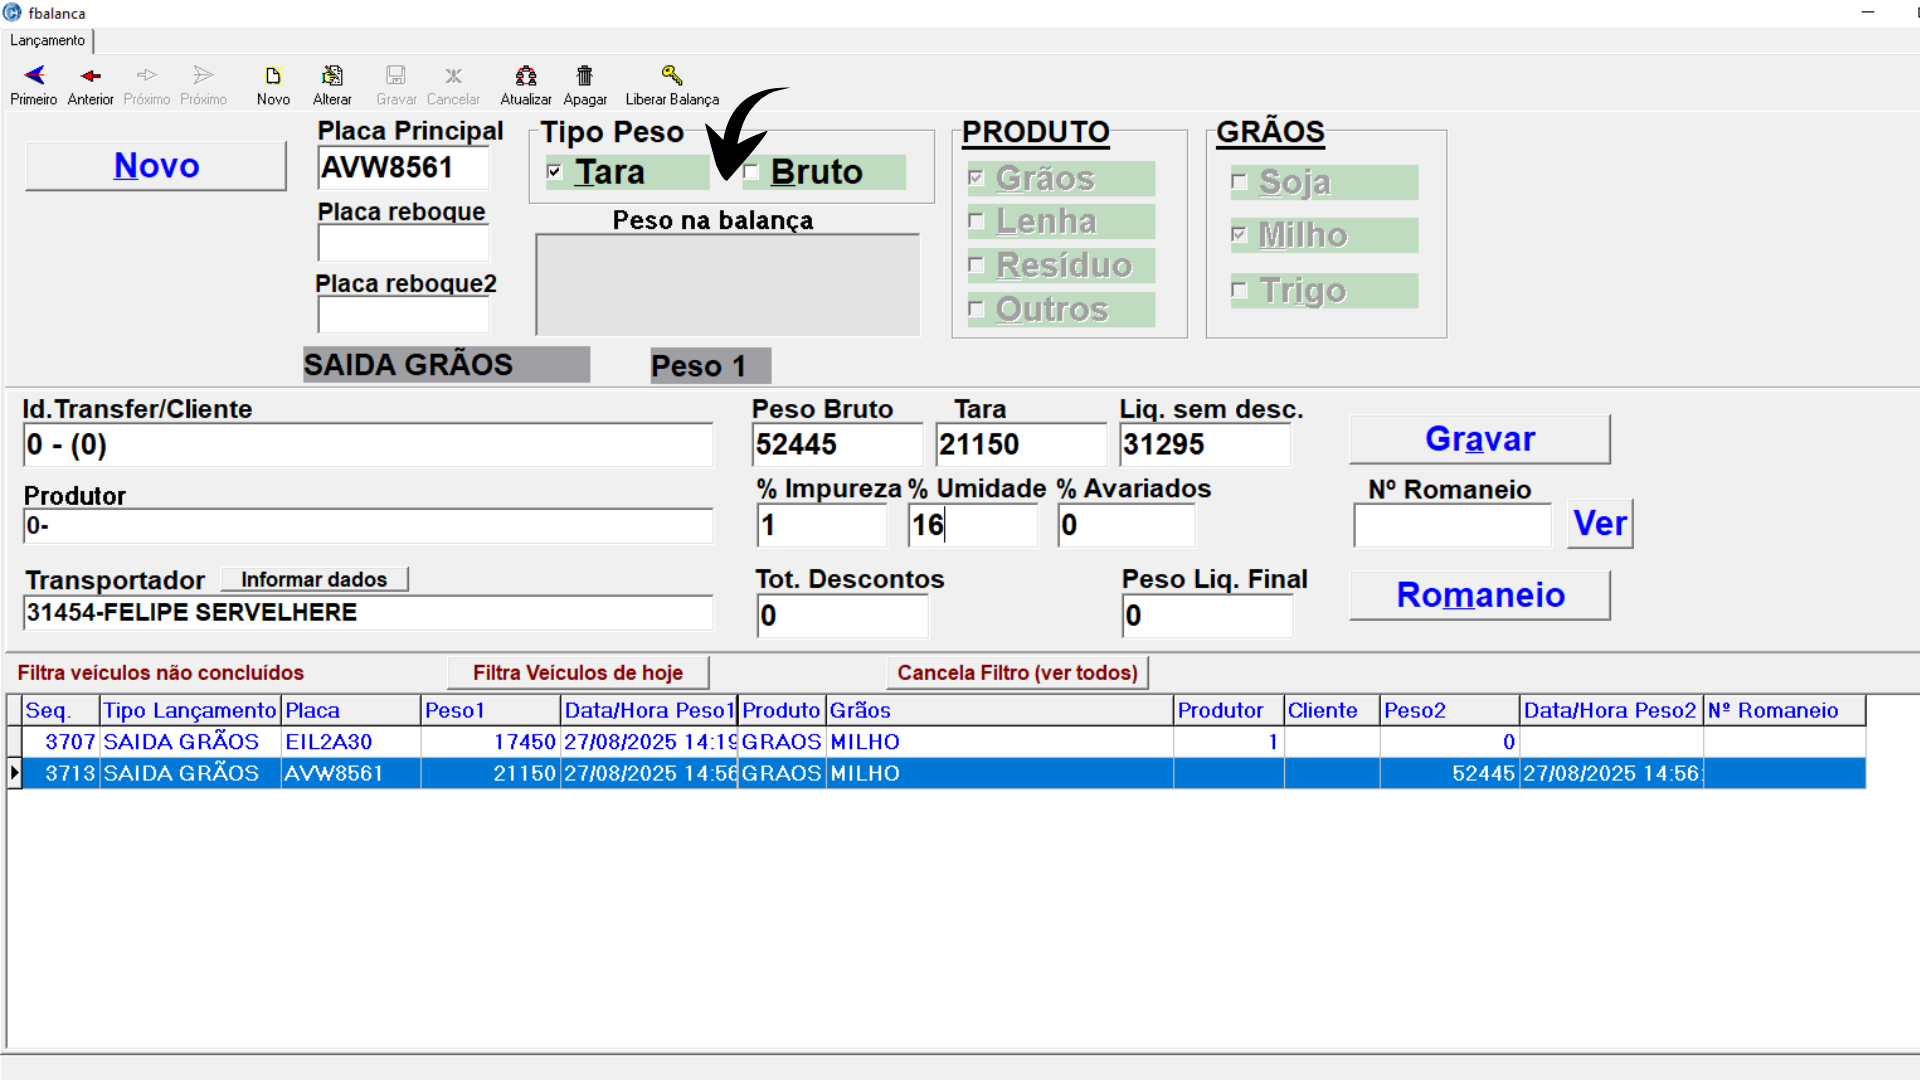Image resolution: width=1920 pixels, height=1080 pixels.
Task: Click the disabled Gravar floppy icon
Action: click(396, 76)
